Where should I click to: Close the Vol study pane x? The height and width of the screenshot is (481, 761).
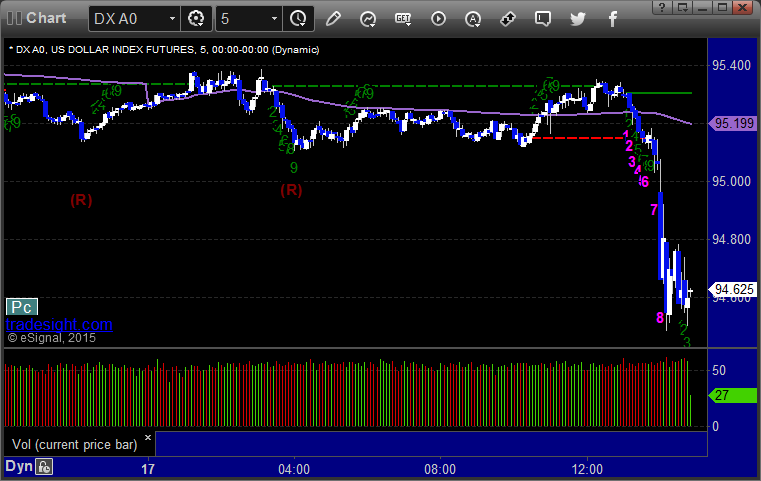(148, 438)
